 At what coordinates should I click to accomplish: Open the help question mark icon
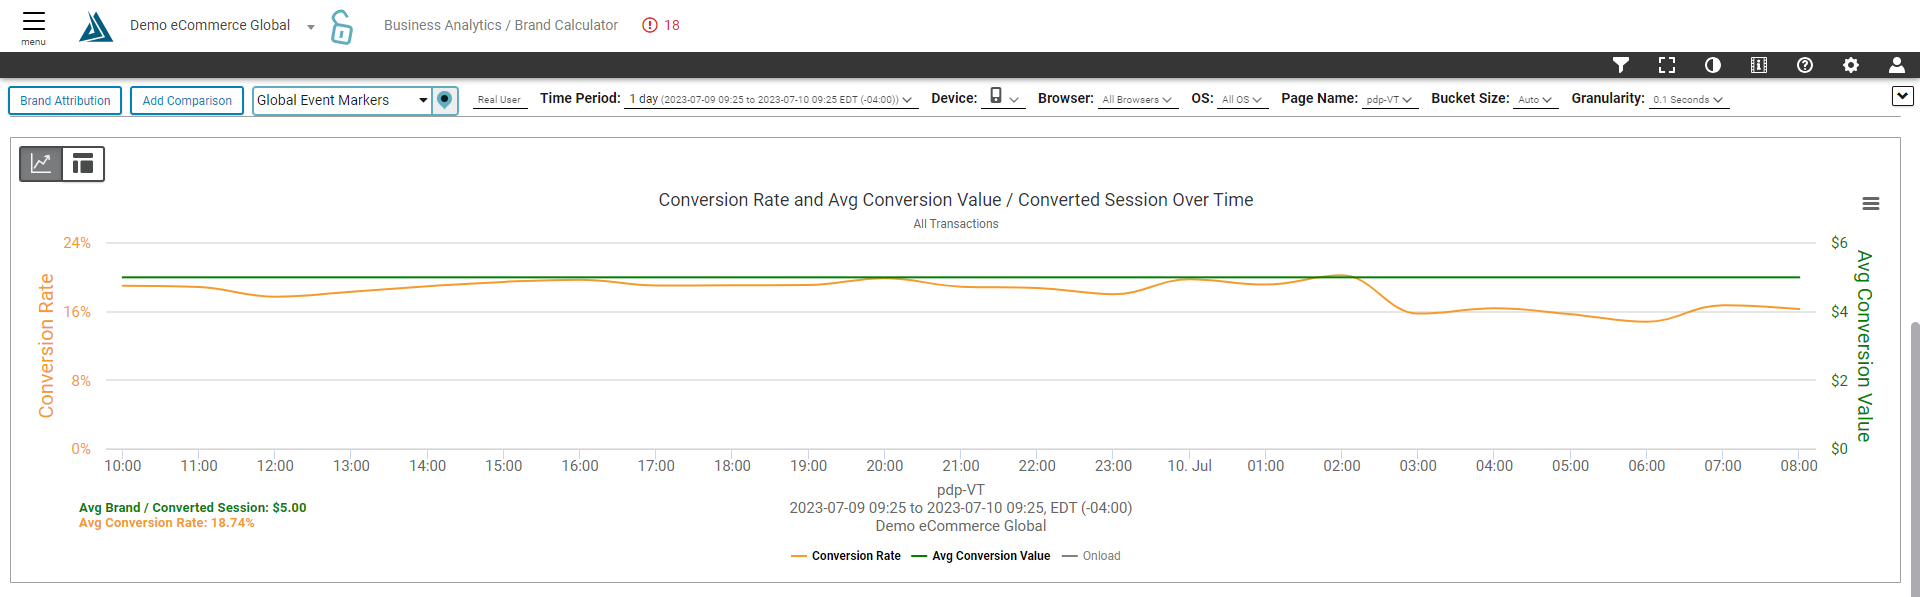[1805, 65]
